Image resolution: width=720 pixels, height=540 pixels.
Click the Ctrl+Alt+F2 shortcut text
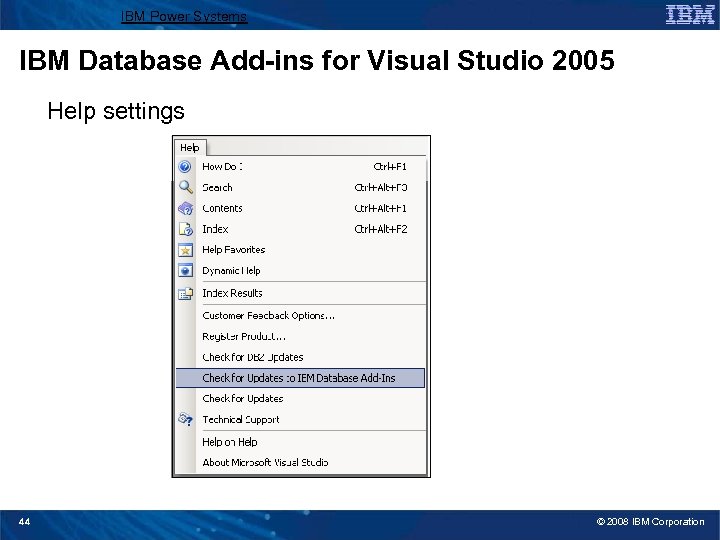(x=381, y=229)
